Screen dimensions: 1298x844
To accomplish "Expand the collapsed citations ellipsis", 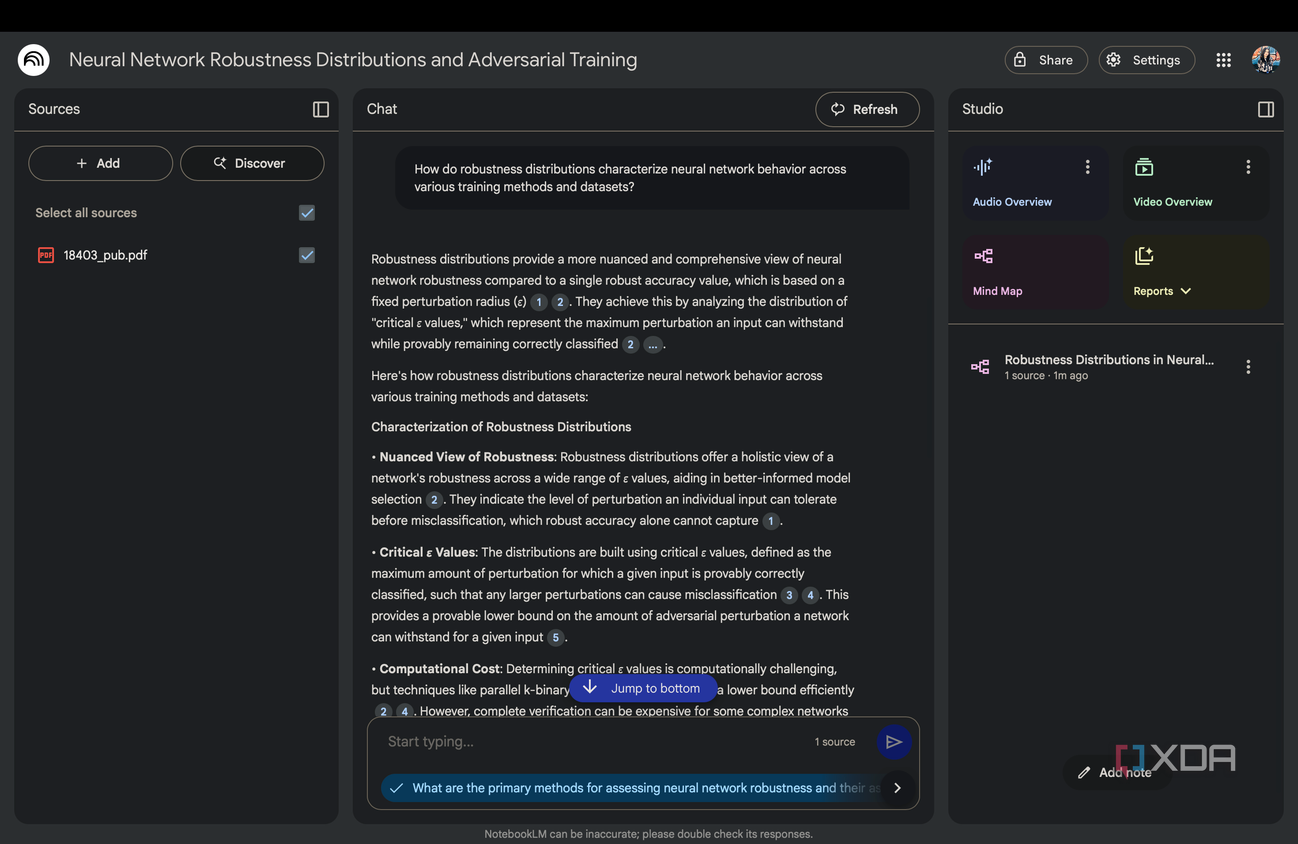I will point(653,344).
